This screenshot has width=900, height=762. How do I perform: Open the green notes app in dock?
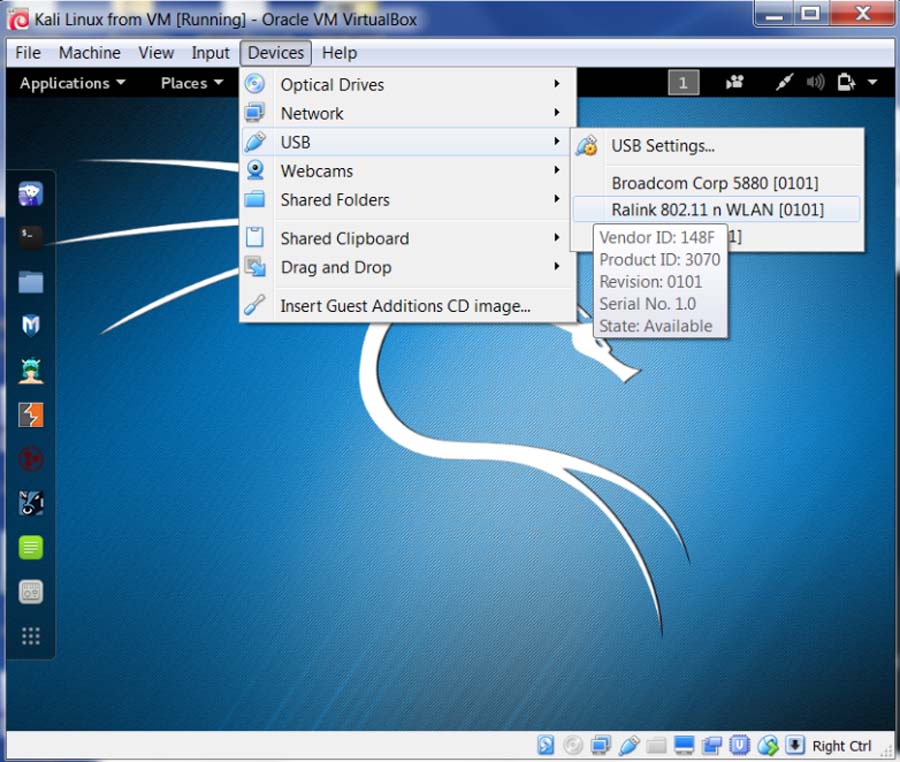point(31,547)
